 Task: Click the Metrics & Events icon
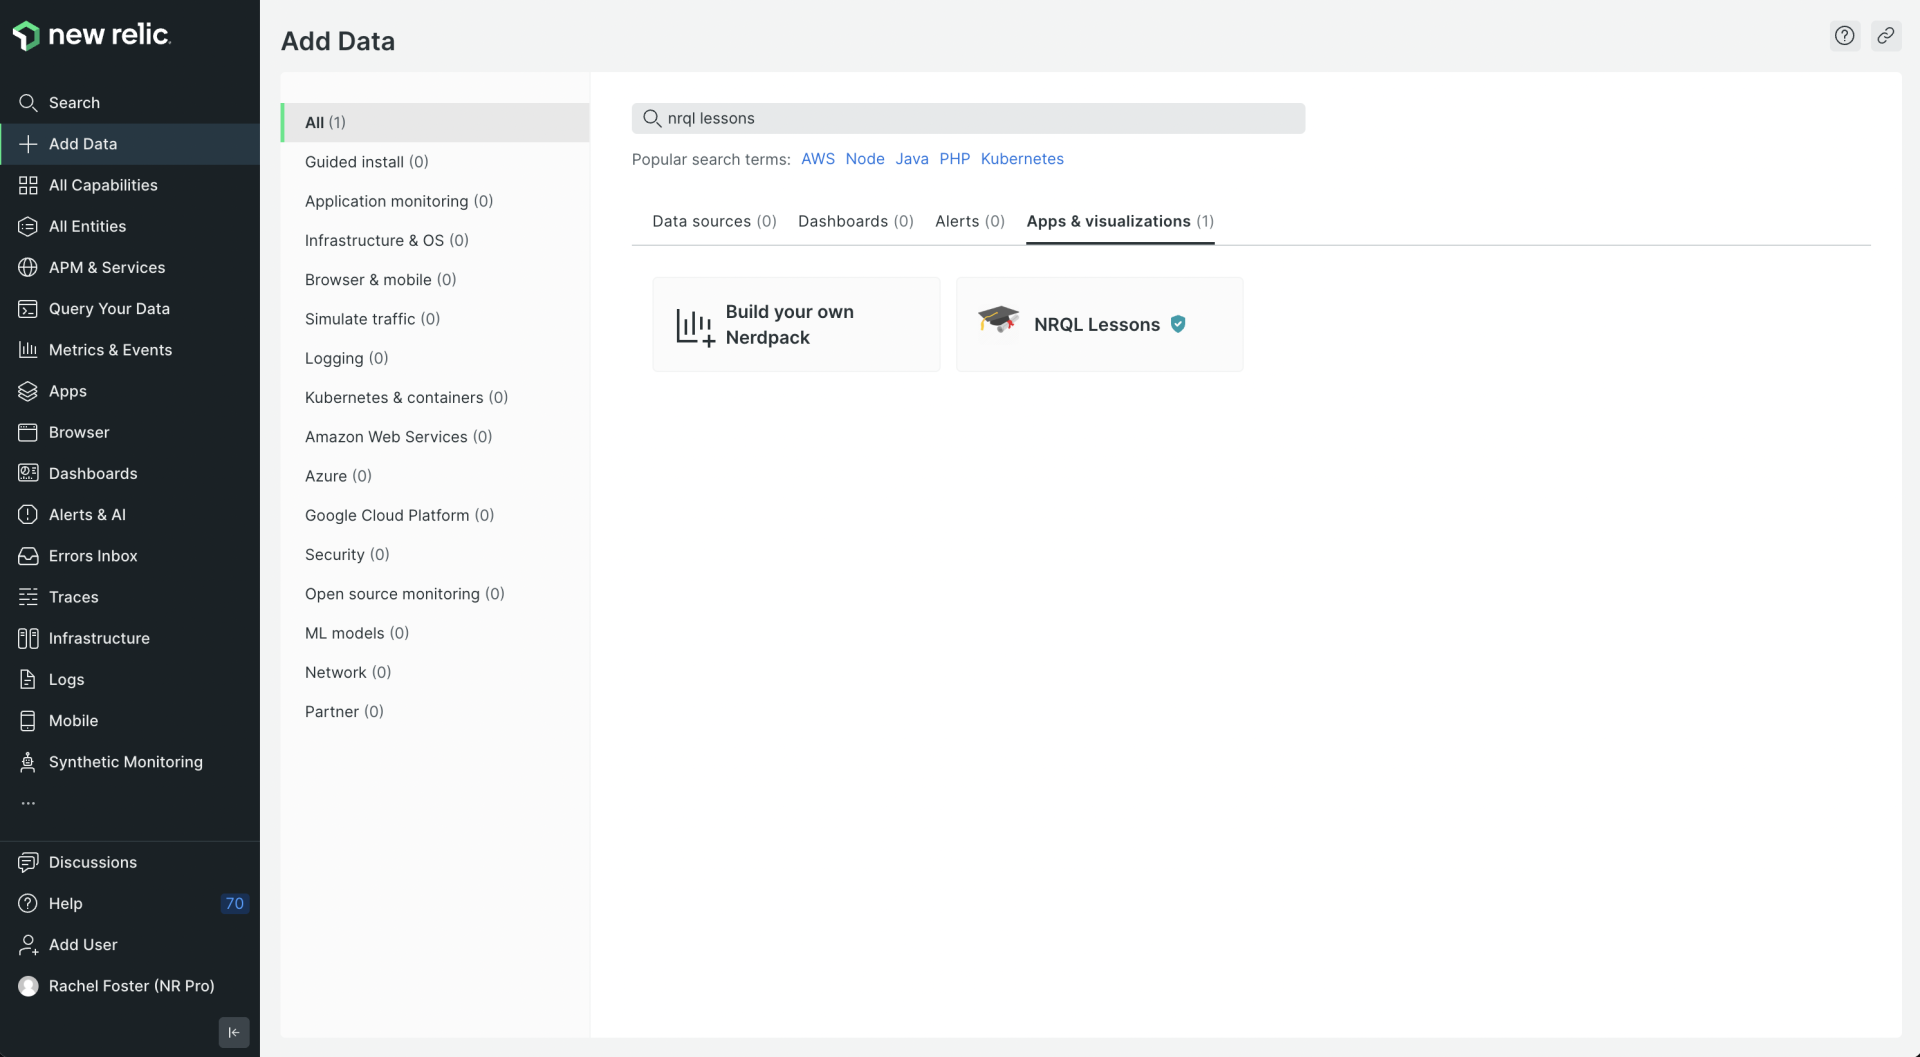tap(27, 349)
